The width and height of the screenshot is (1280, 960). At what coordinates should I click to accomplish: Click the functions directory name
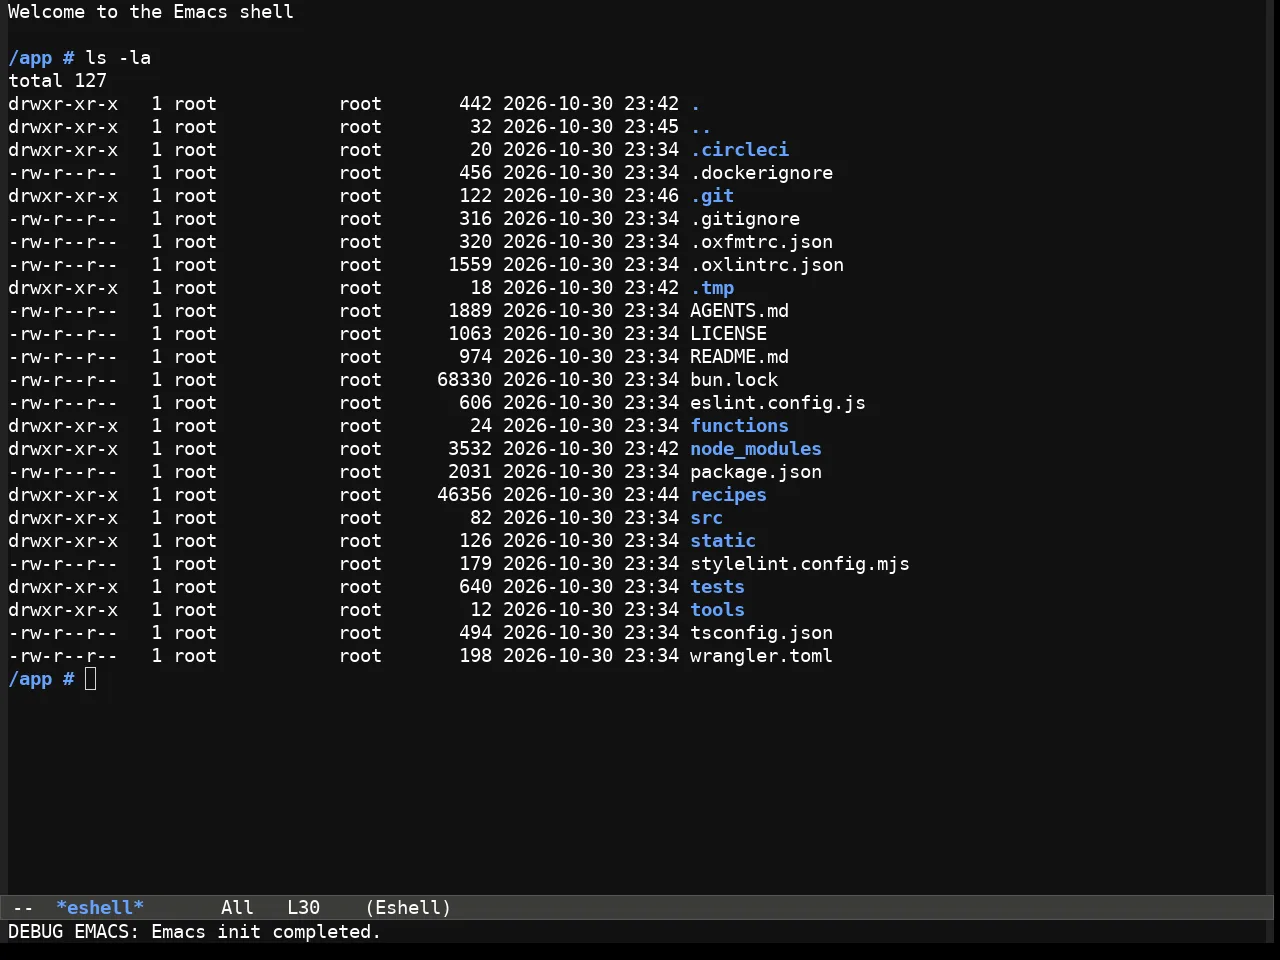tap(739, 426)
